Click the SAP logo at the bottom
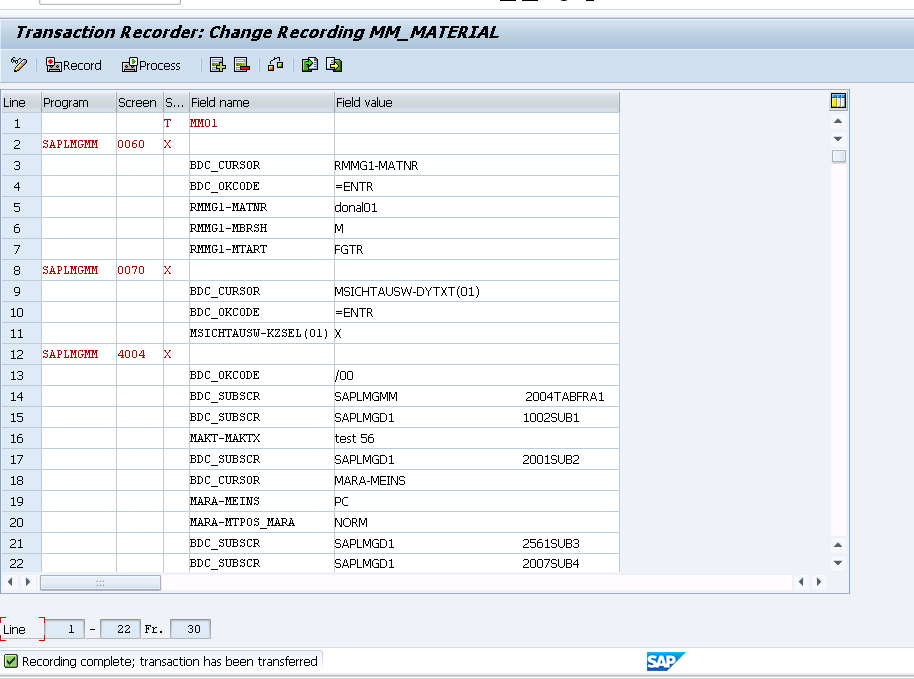Screen dimensions: 914x679 [x=664, y=661]
